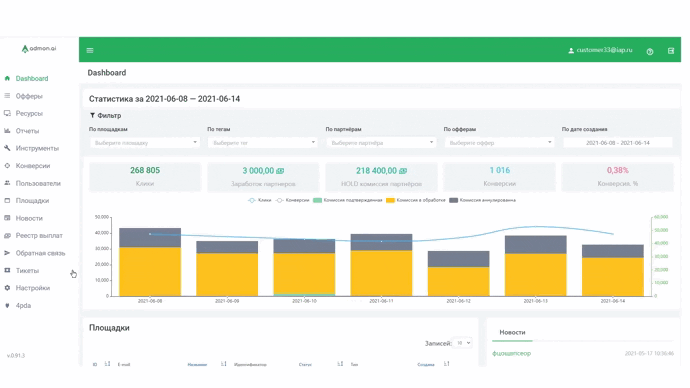The height and width of the screenshot is (388, 690).
Task: Toggle Комиссия подтвержденная legend swatch
Action: (x=317, y=200)
